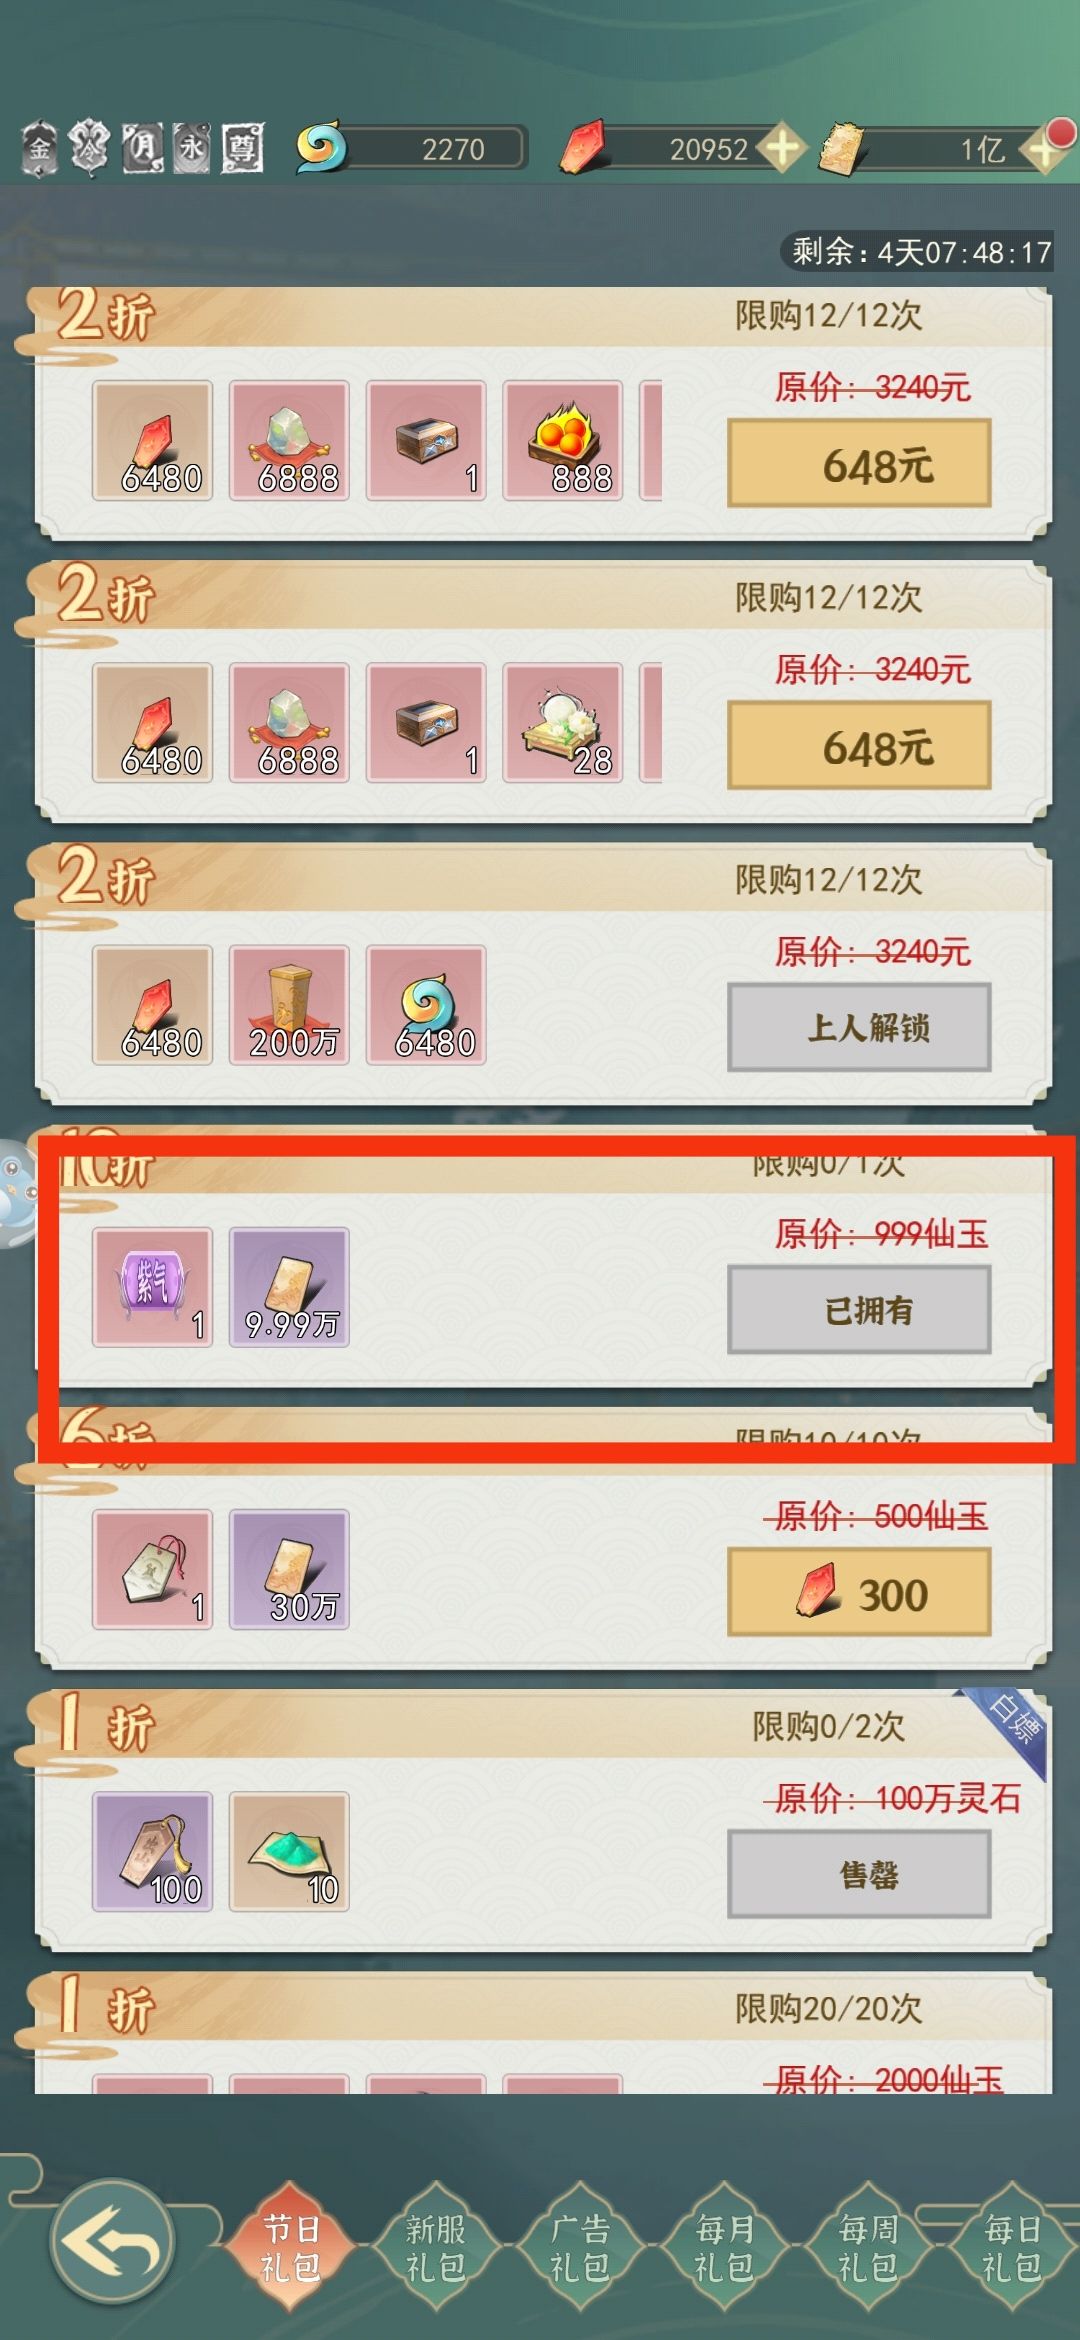Tap the 200万 golden jar item icon
The height and width of the screenshot is (2340, 1080).
click(289, 1005)
